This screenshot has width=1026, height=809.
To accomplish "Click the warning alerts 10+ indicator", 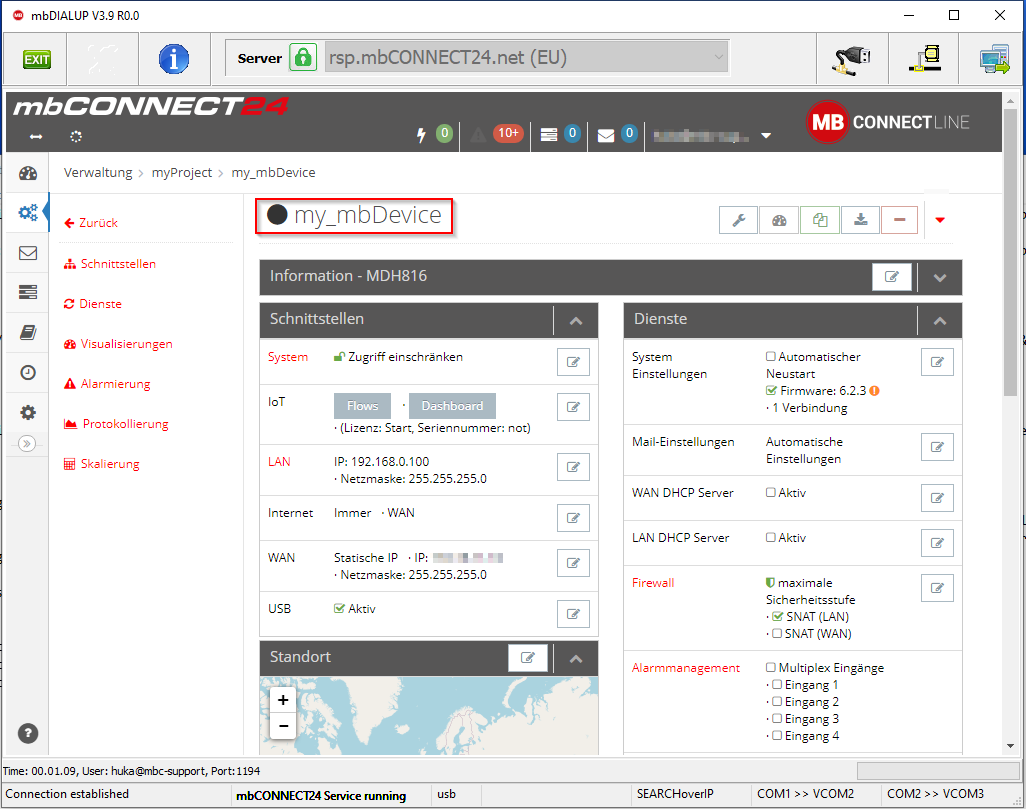I will pyautogui.click(x=508, y=134).
